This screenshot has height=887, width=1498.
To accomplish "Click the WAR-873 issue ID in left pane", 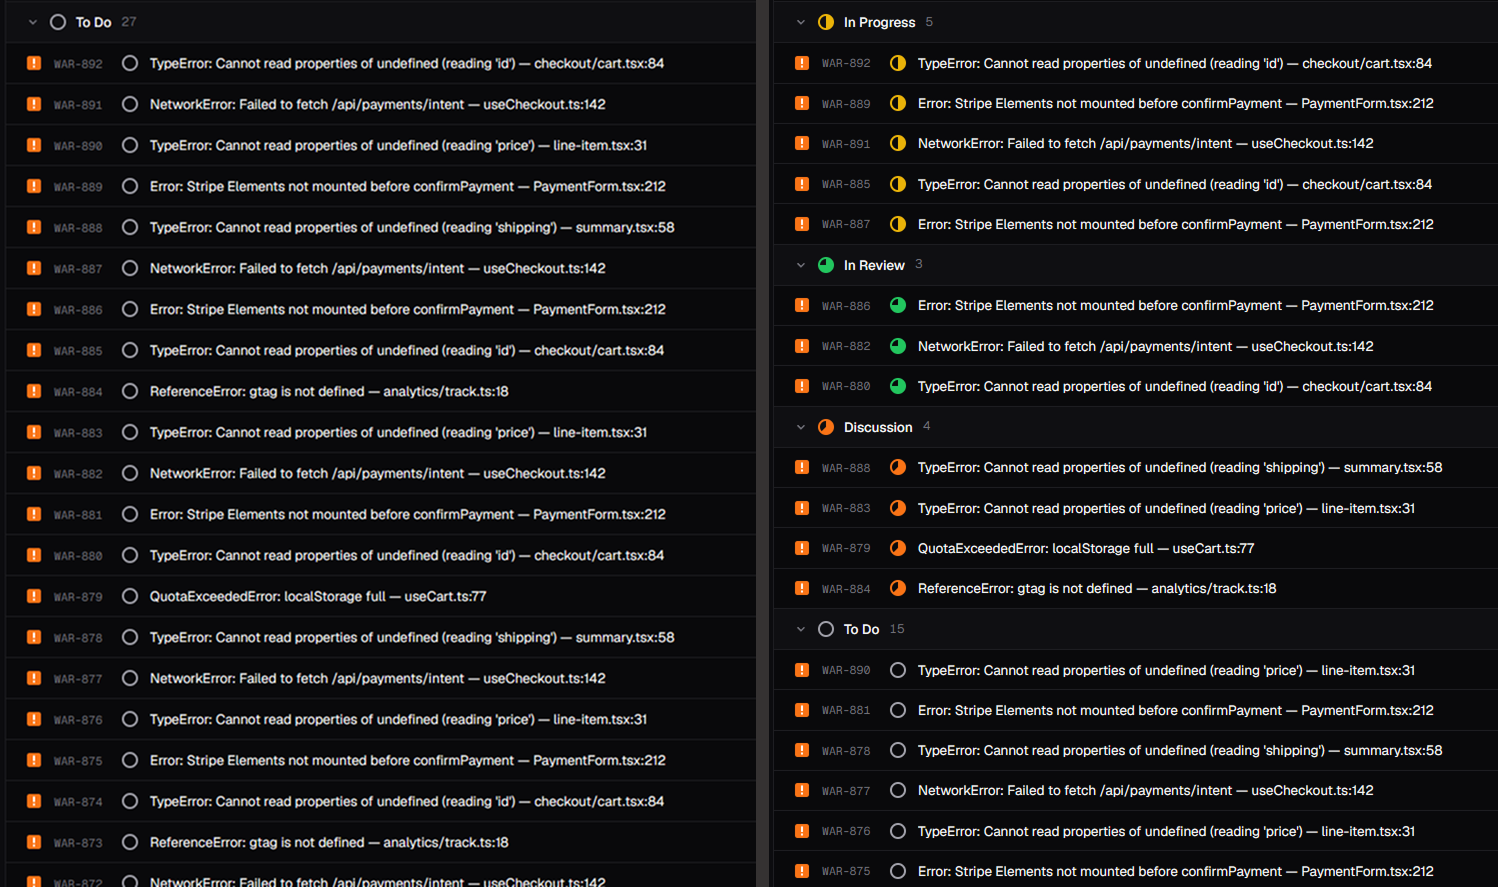I will [x=78, y=843].
